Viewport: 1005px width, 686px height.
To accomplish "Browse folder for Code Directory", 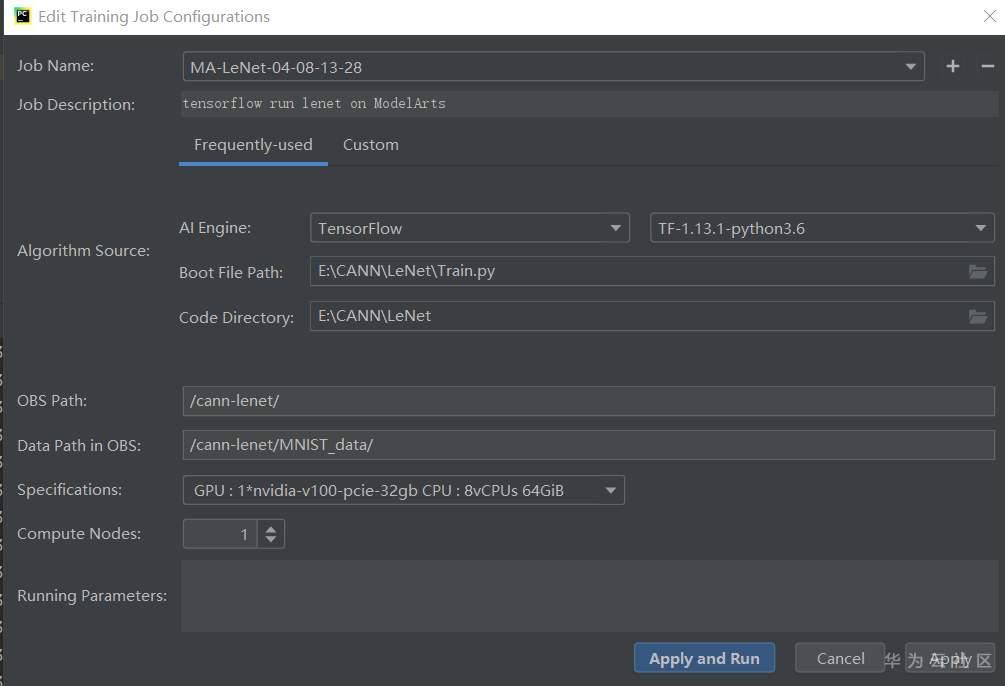I will [x=978, y=317].
